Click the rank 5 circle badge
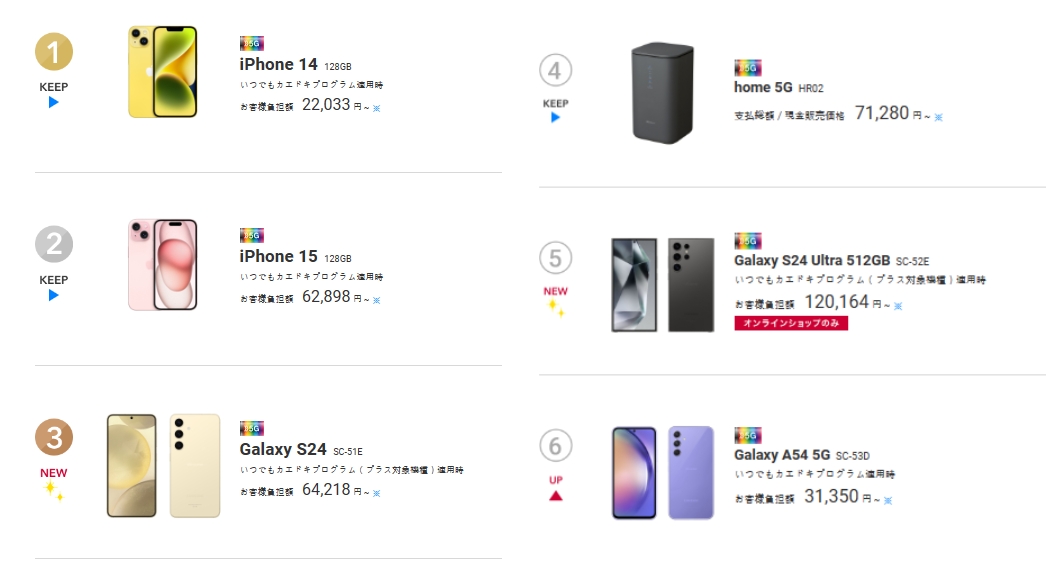 [555, 258]
